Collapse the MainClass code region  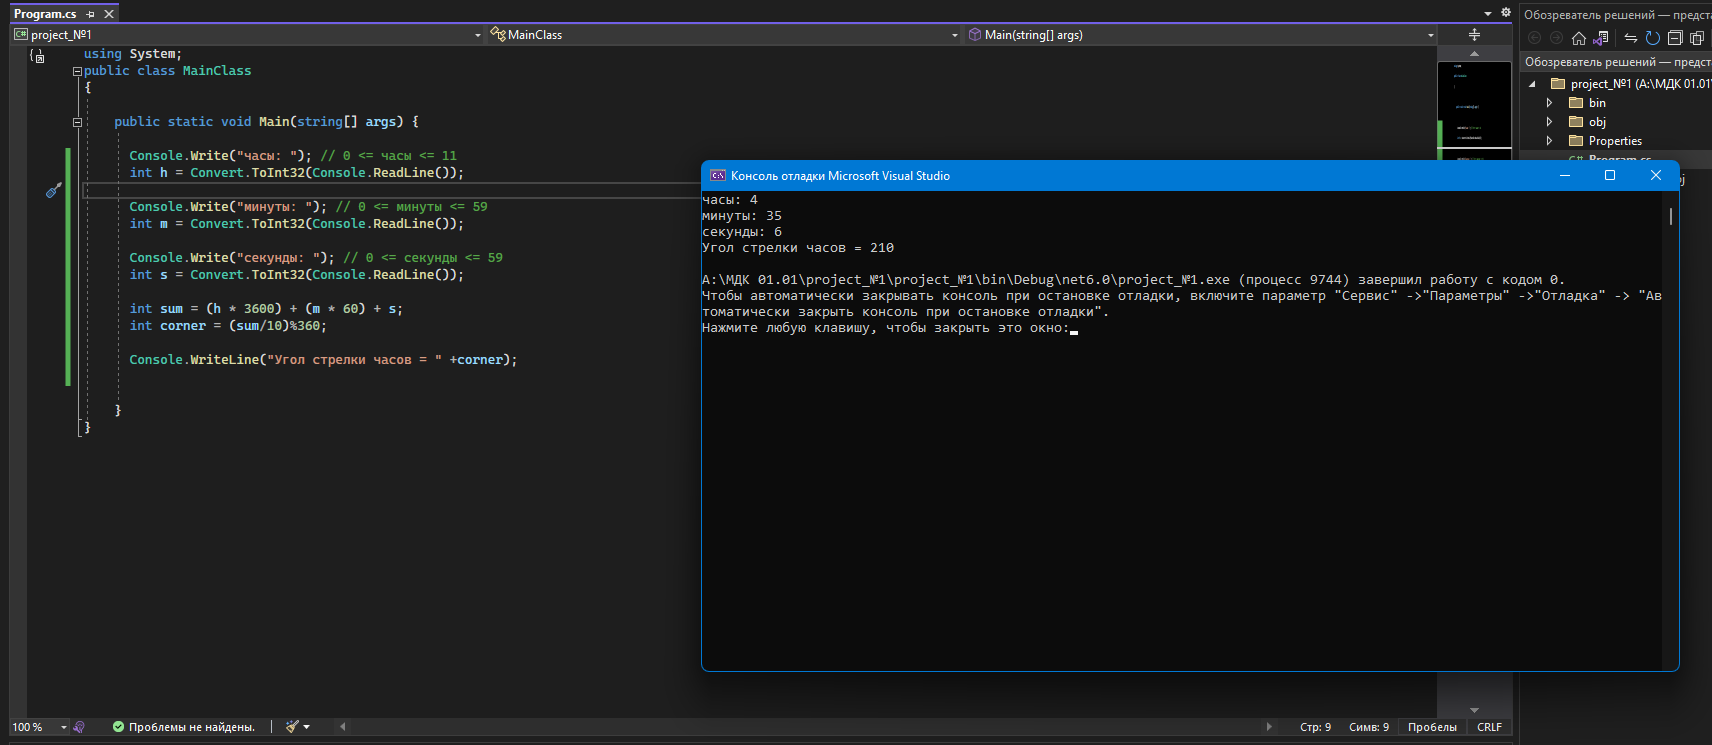tap(77, 71)
